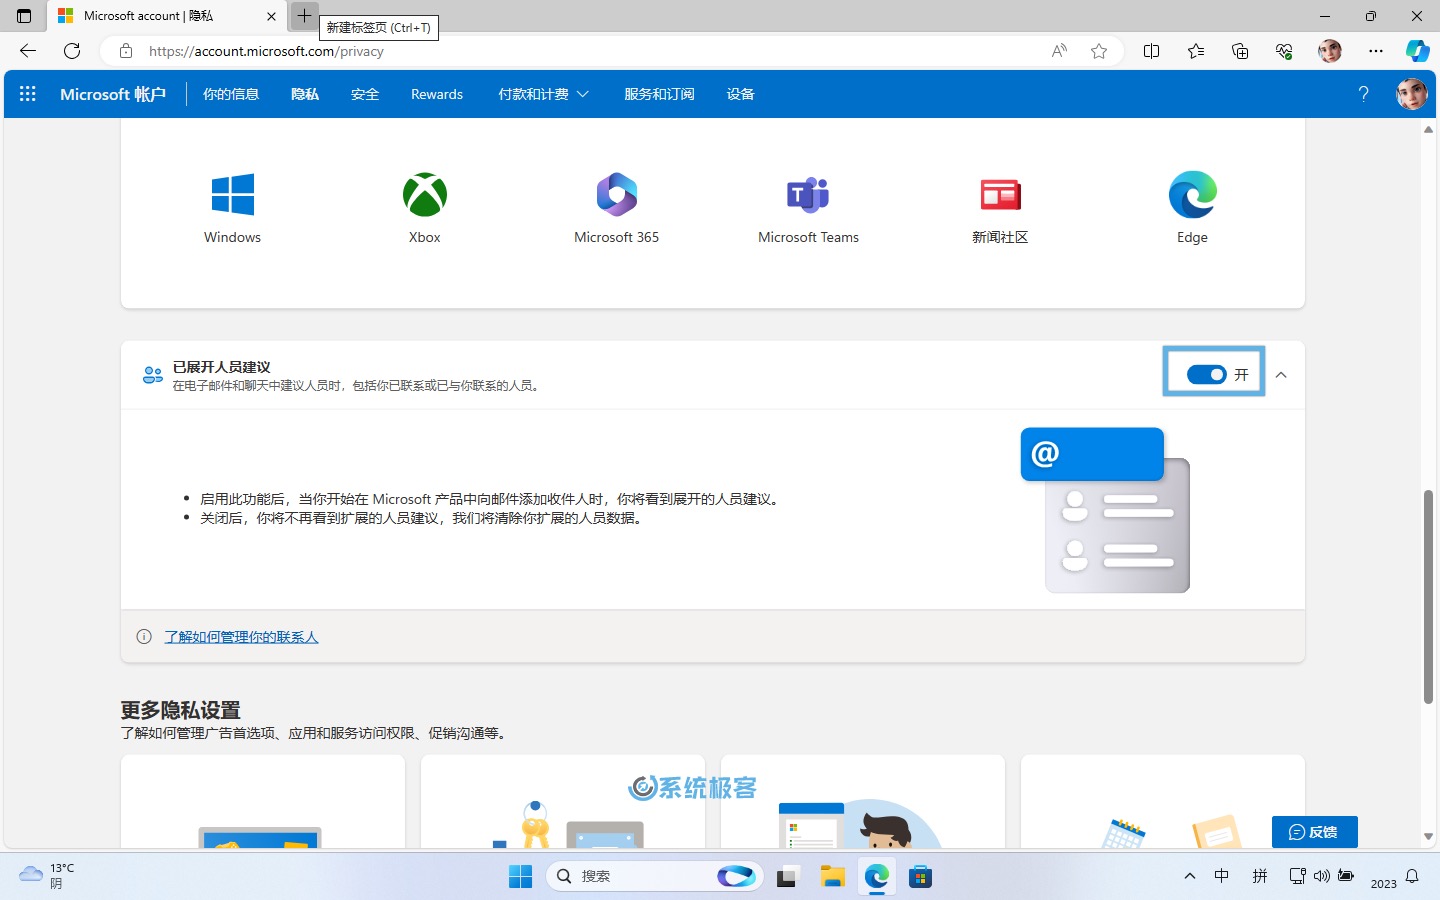Image resolution: width=1440 pixels, height=900 pixels.
Task: Go to 你的信息 tab
Action: [231, 94]
